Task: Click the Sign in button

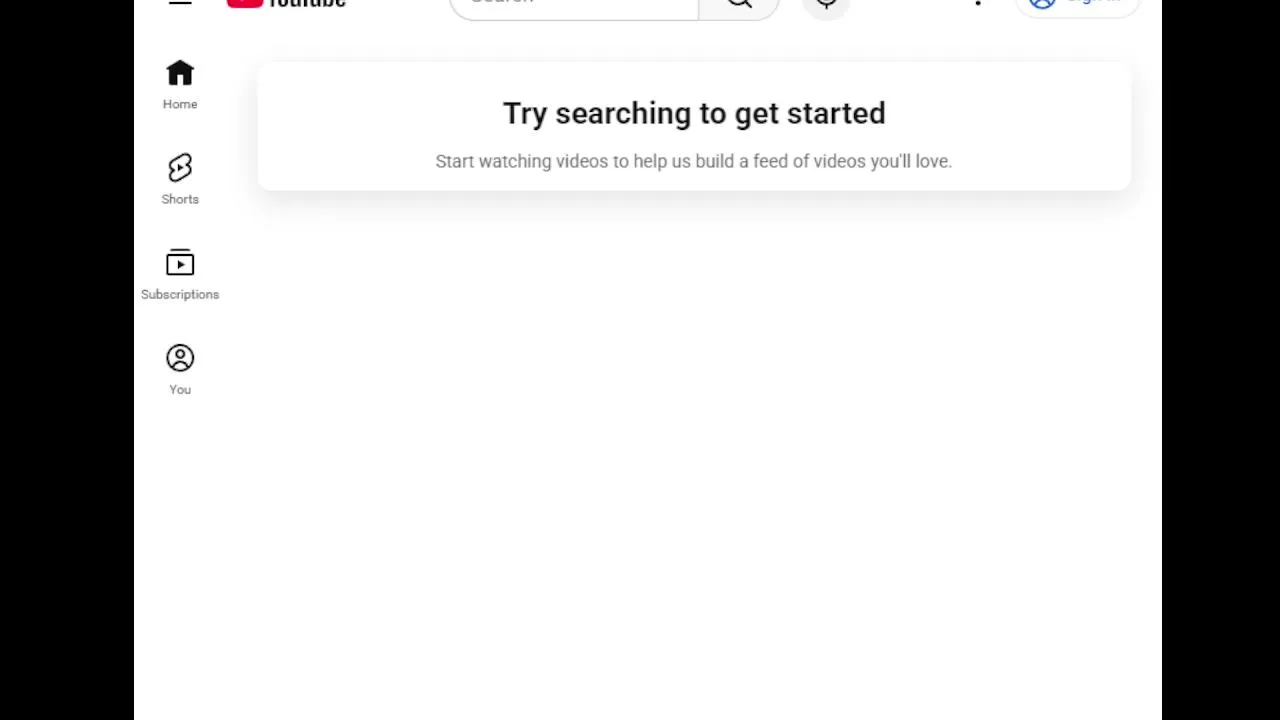Action: pos(1078,5)
